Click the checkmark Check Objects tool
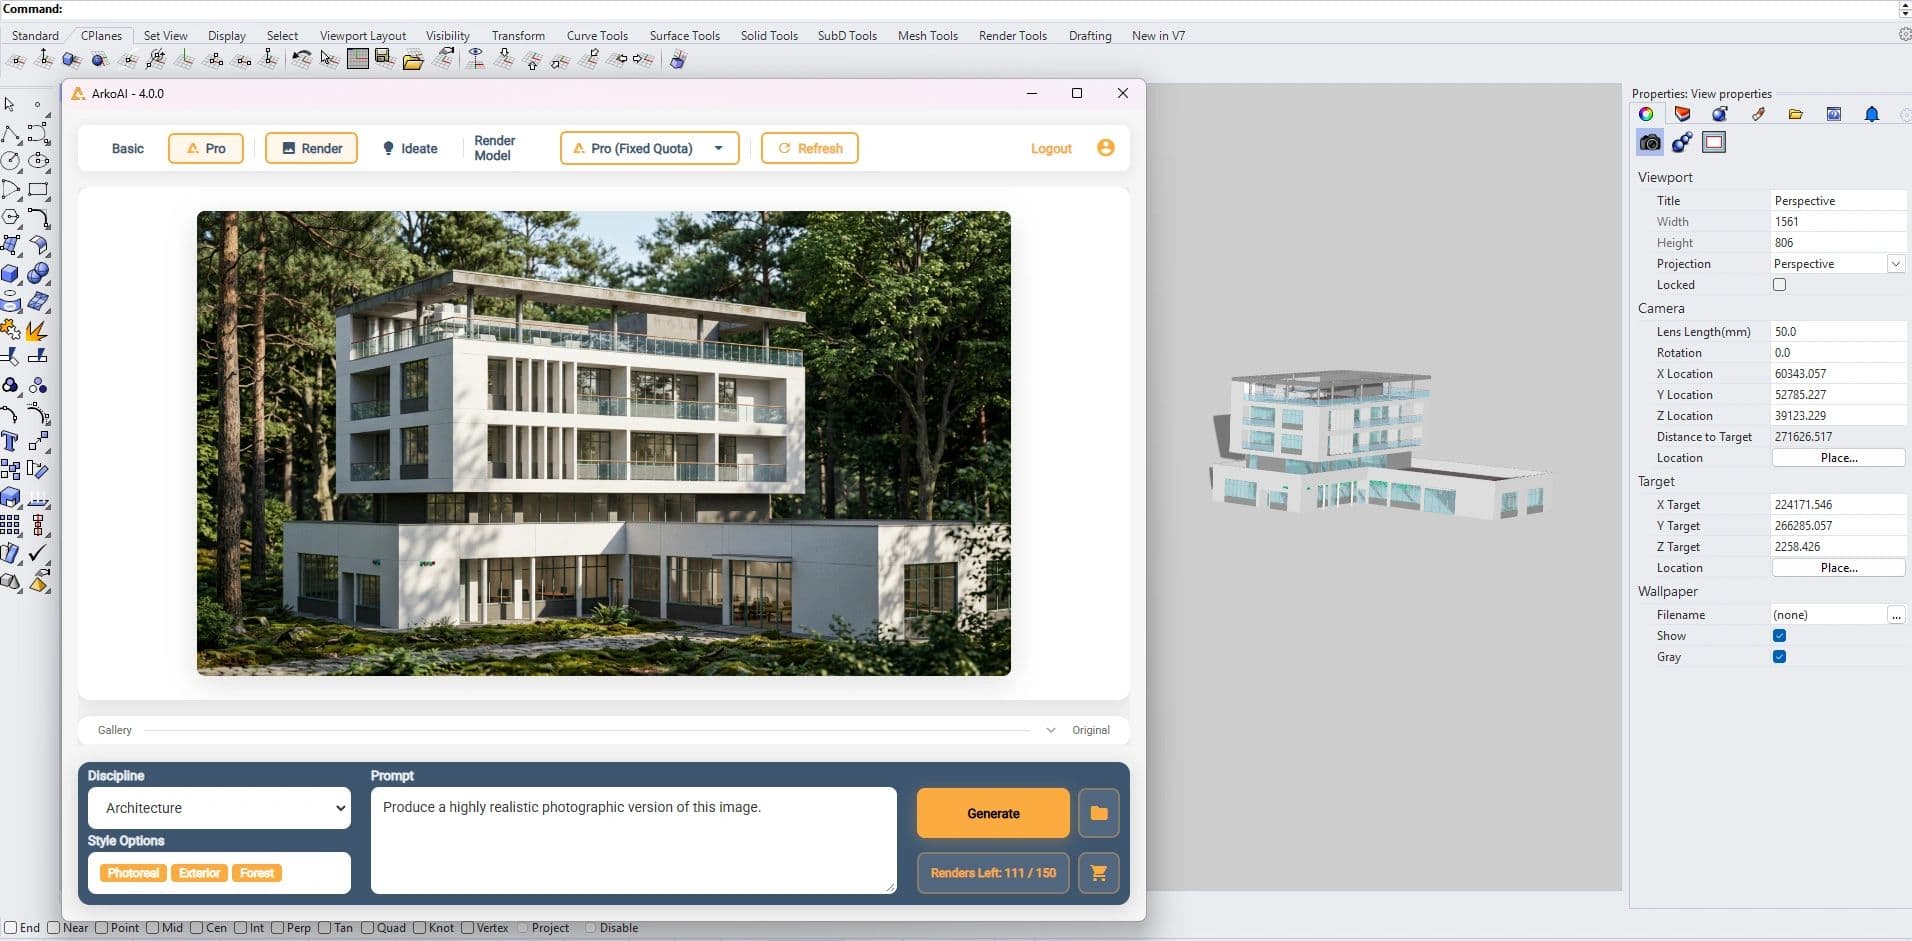The height and width of the screenshot is (941, 1912). (x=38, y=553)
